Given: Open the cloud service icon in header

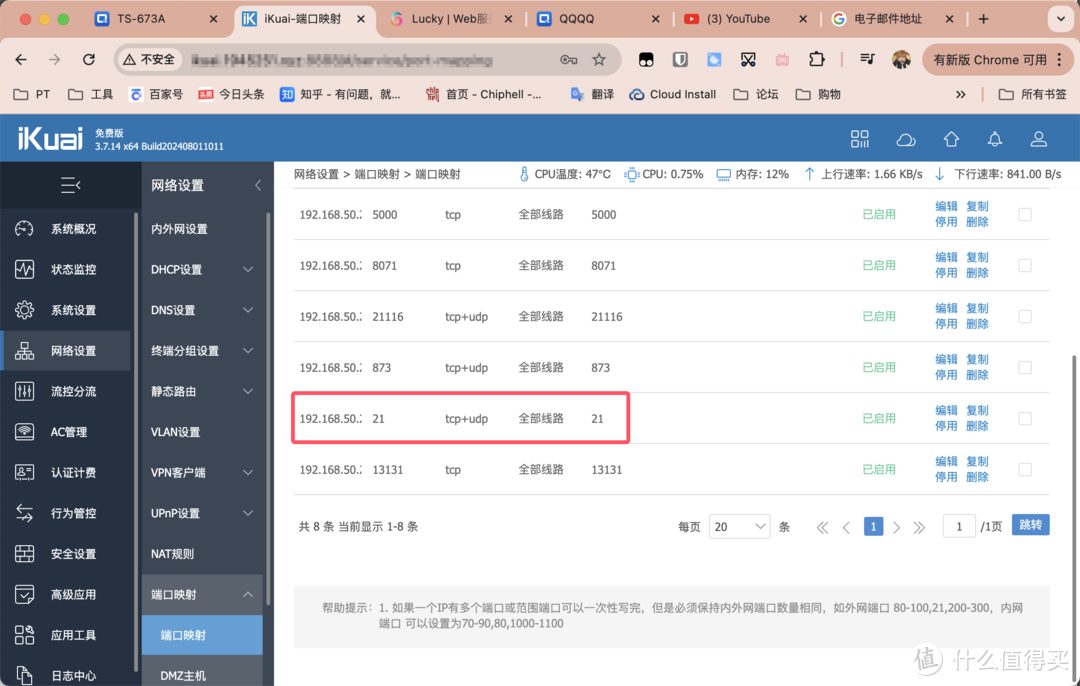Looking at the screenshot, I should point(905,139).
